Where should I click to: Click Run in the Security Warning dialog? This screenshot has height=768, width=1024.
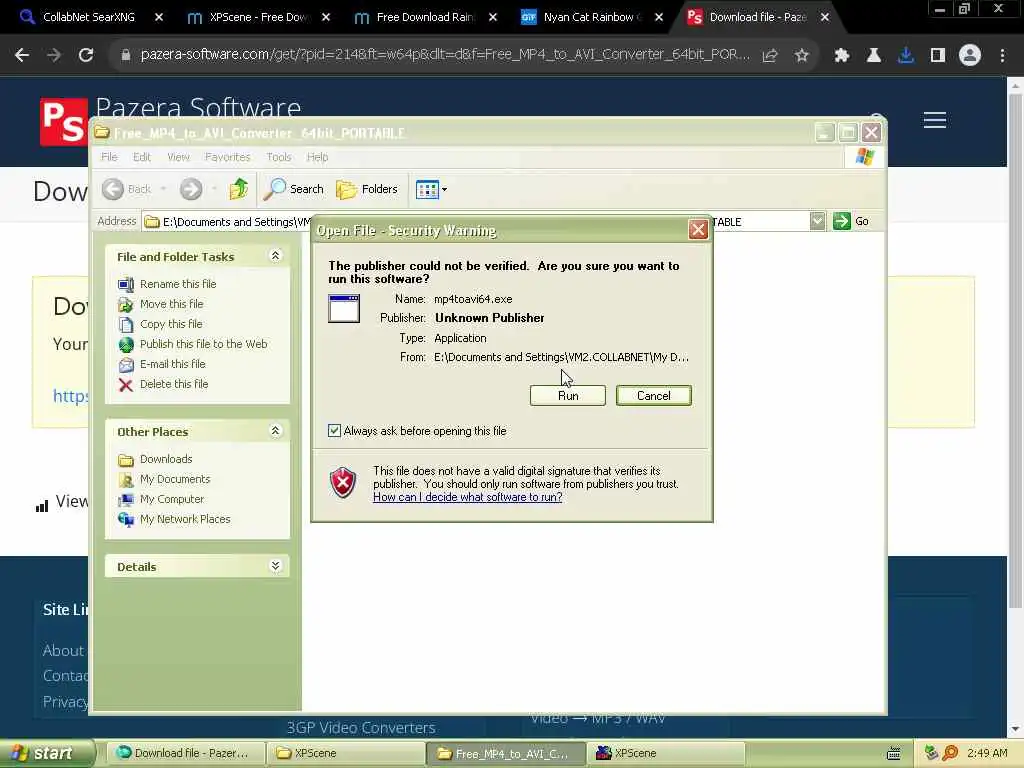pyautogui.click(x=568, y=396)
